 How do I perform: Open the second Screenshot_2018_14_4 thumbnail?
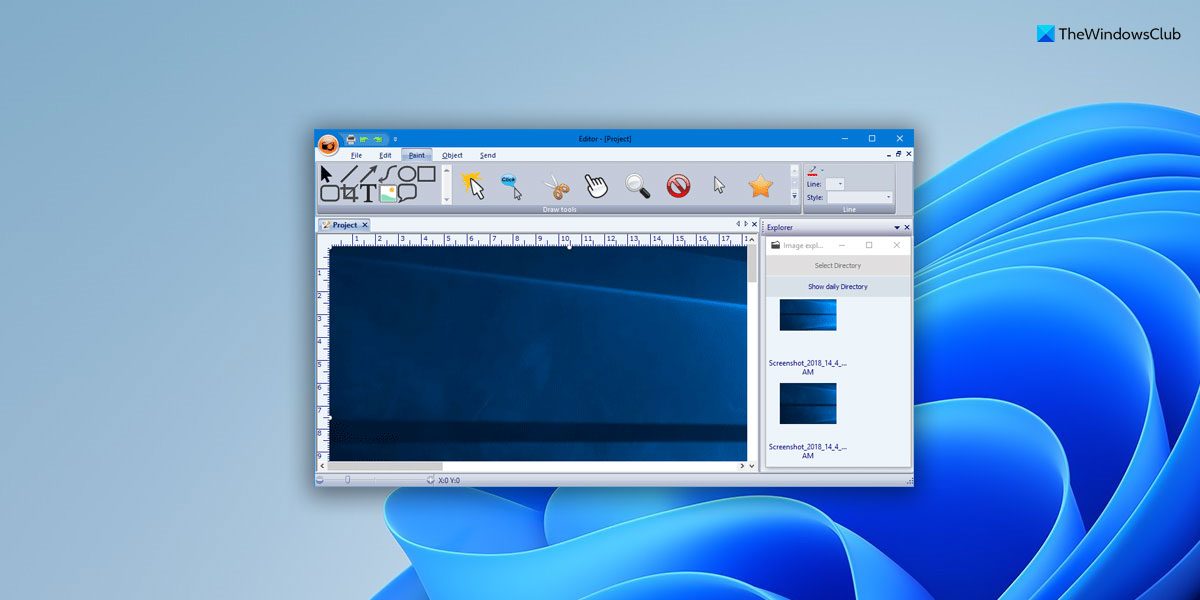pos(808,403)
